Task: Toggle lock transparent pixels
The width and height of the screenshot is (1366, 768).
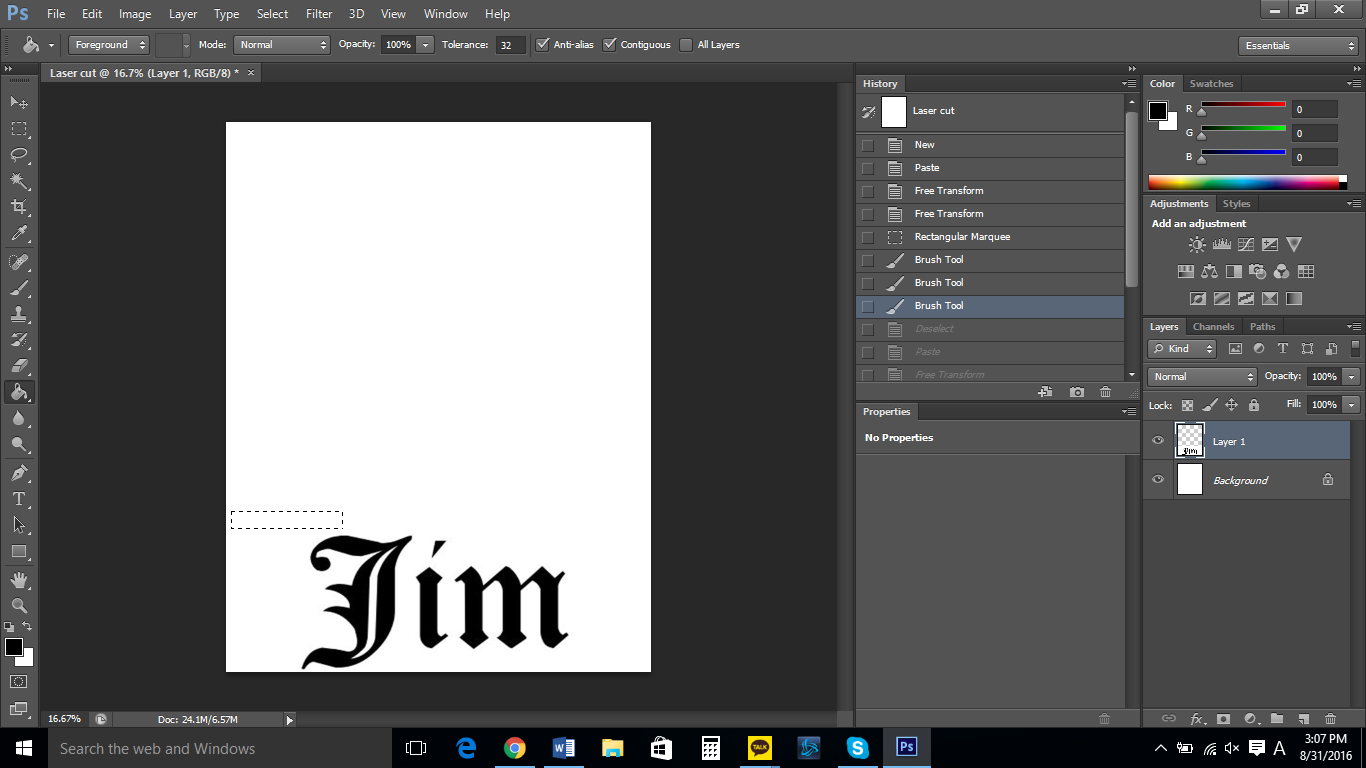Action: [1187, 405]
